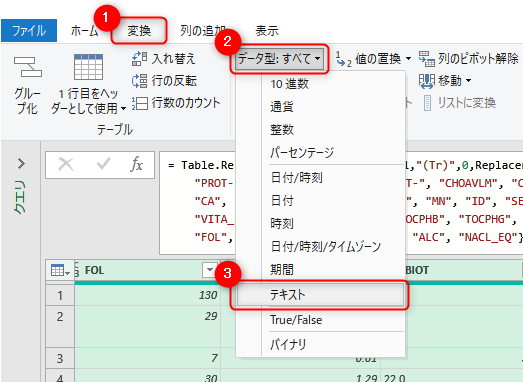This screenshot has height=382, width=523.
Task: Click the 列のピボット解除 label
Action: point(479,59)
